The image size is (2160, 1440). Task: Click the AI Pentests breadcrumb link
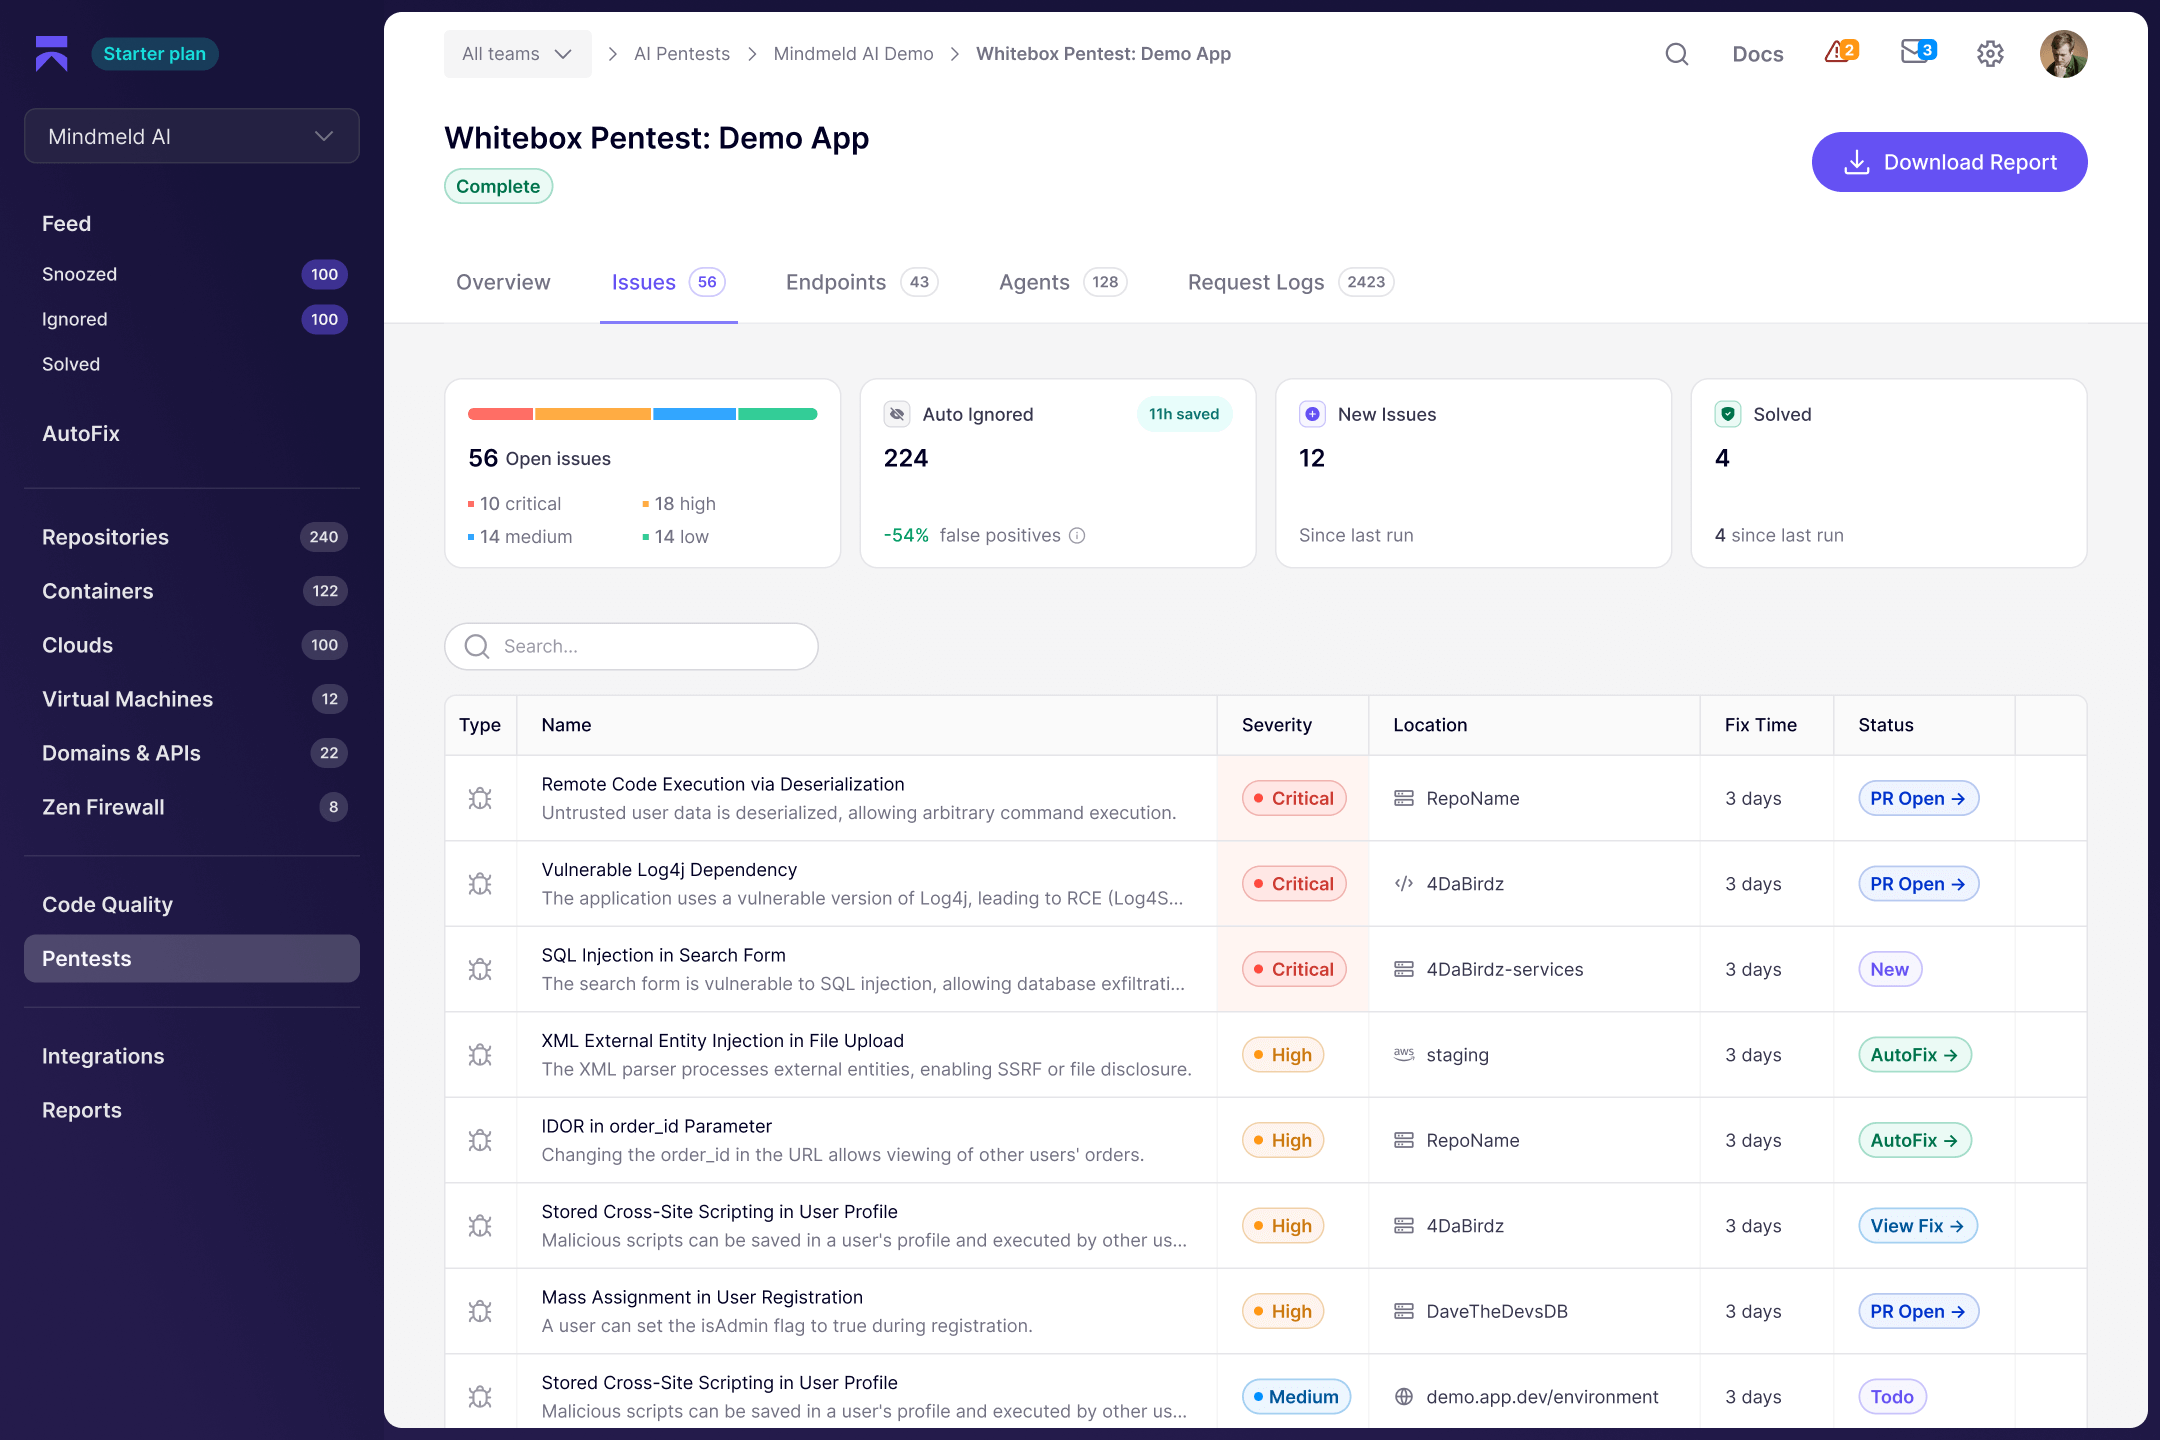coord(681,54)
